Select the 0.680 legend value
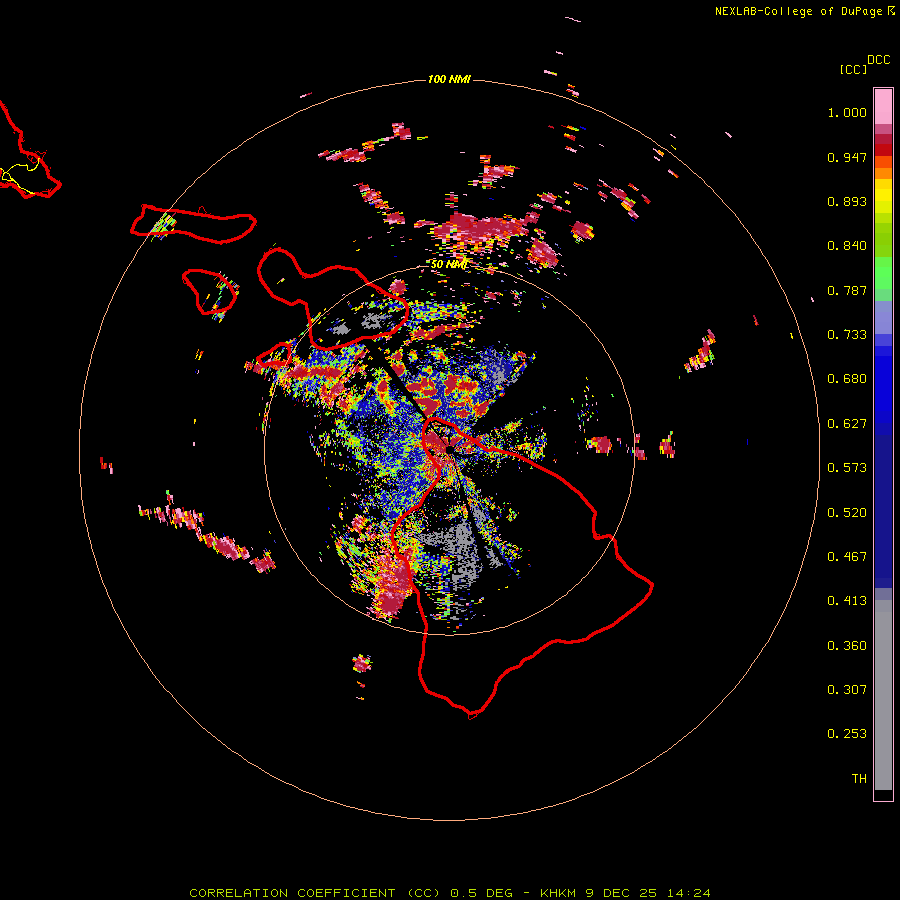 847,379
